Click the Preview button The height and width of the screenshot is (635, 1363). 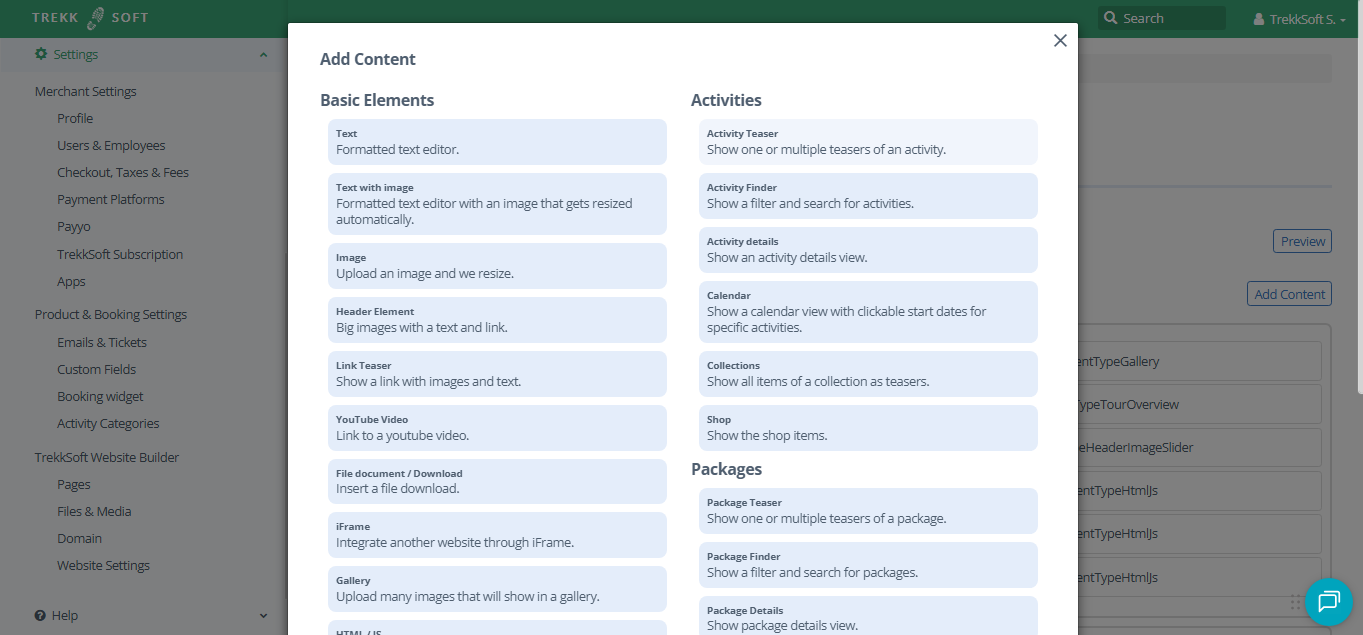point(1302,241)
